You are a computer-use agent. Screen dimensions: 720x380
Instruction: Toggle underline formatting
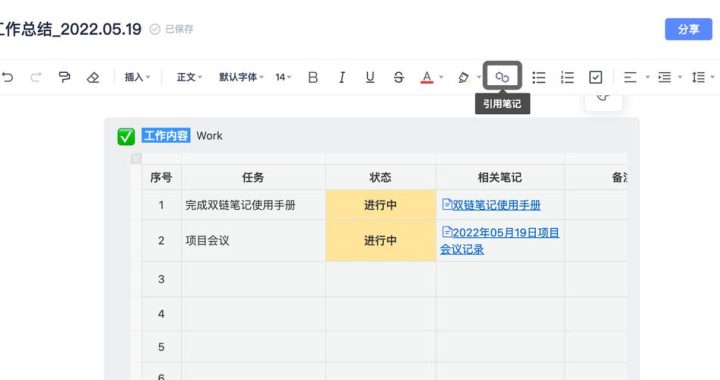tap(370, 77)
